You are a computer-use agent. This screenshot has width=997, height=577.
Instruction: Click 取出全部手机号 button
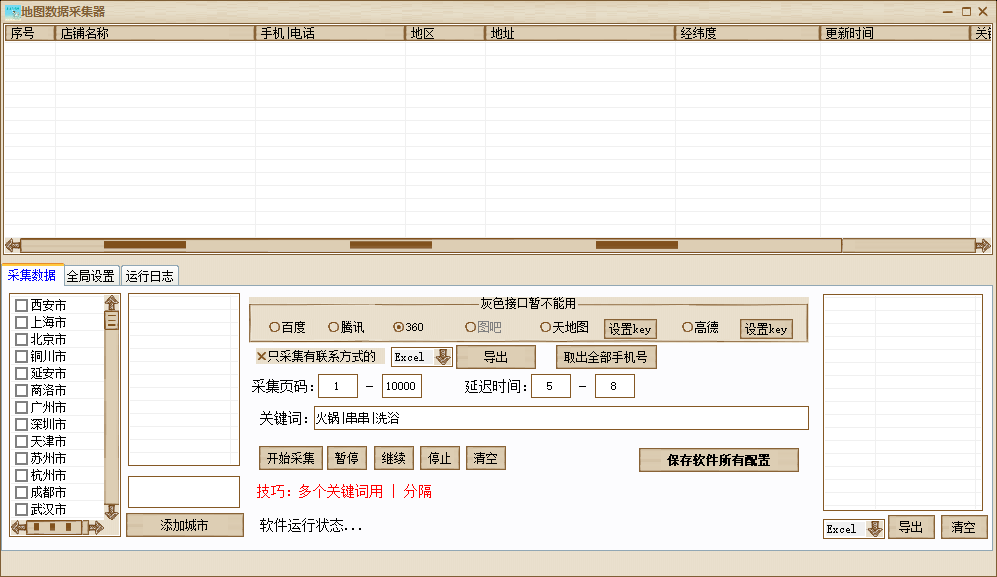point(606,357)
